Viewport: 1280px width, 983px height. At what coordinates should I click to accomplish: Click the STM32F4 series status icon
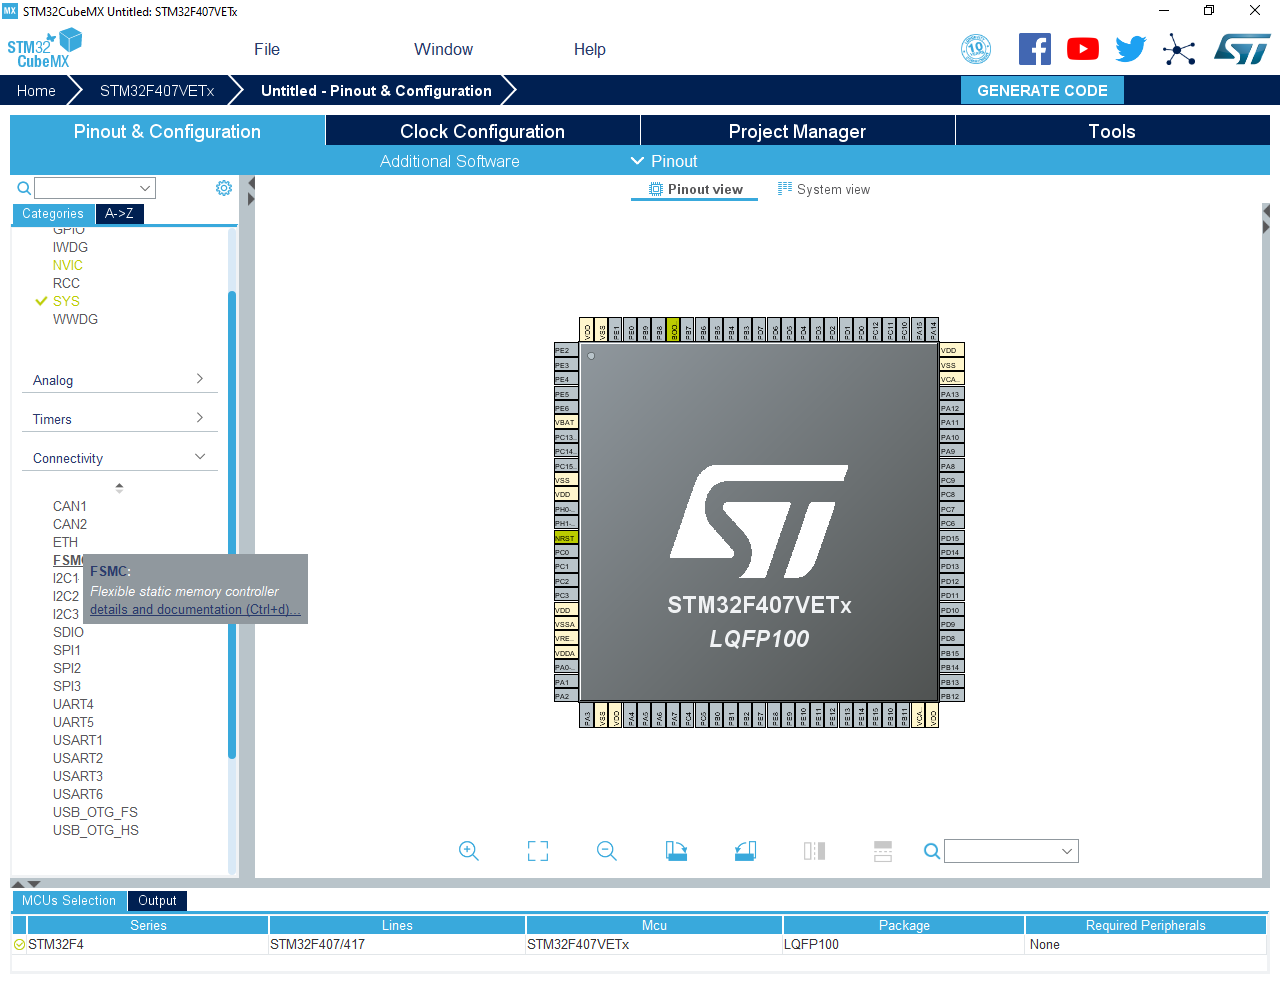[x=19, y=944]
